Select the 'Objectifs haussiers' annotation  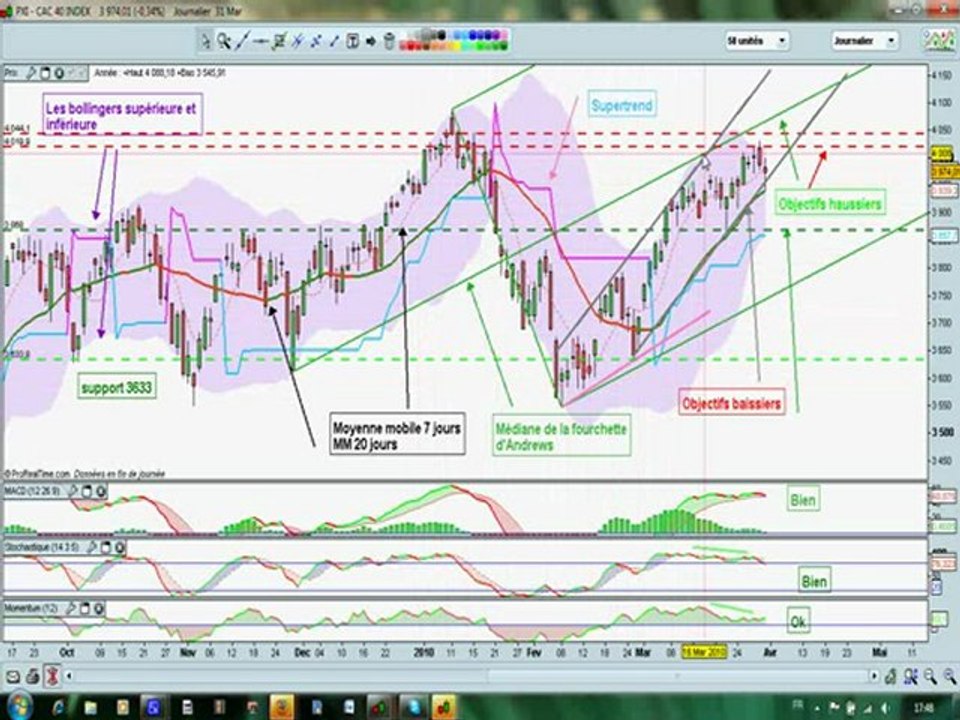click(x=830, y=203)
